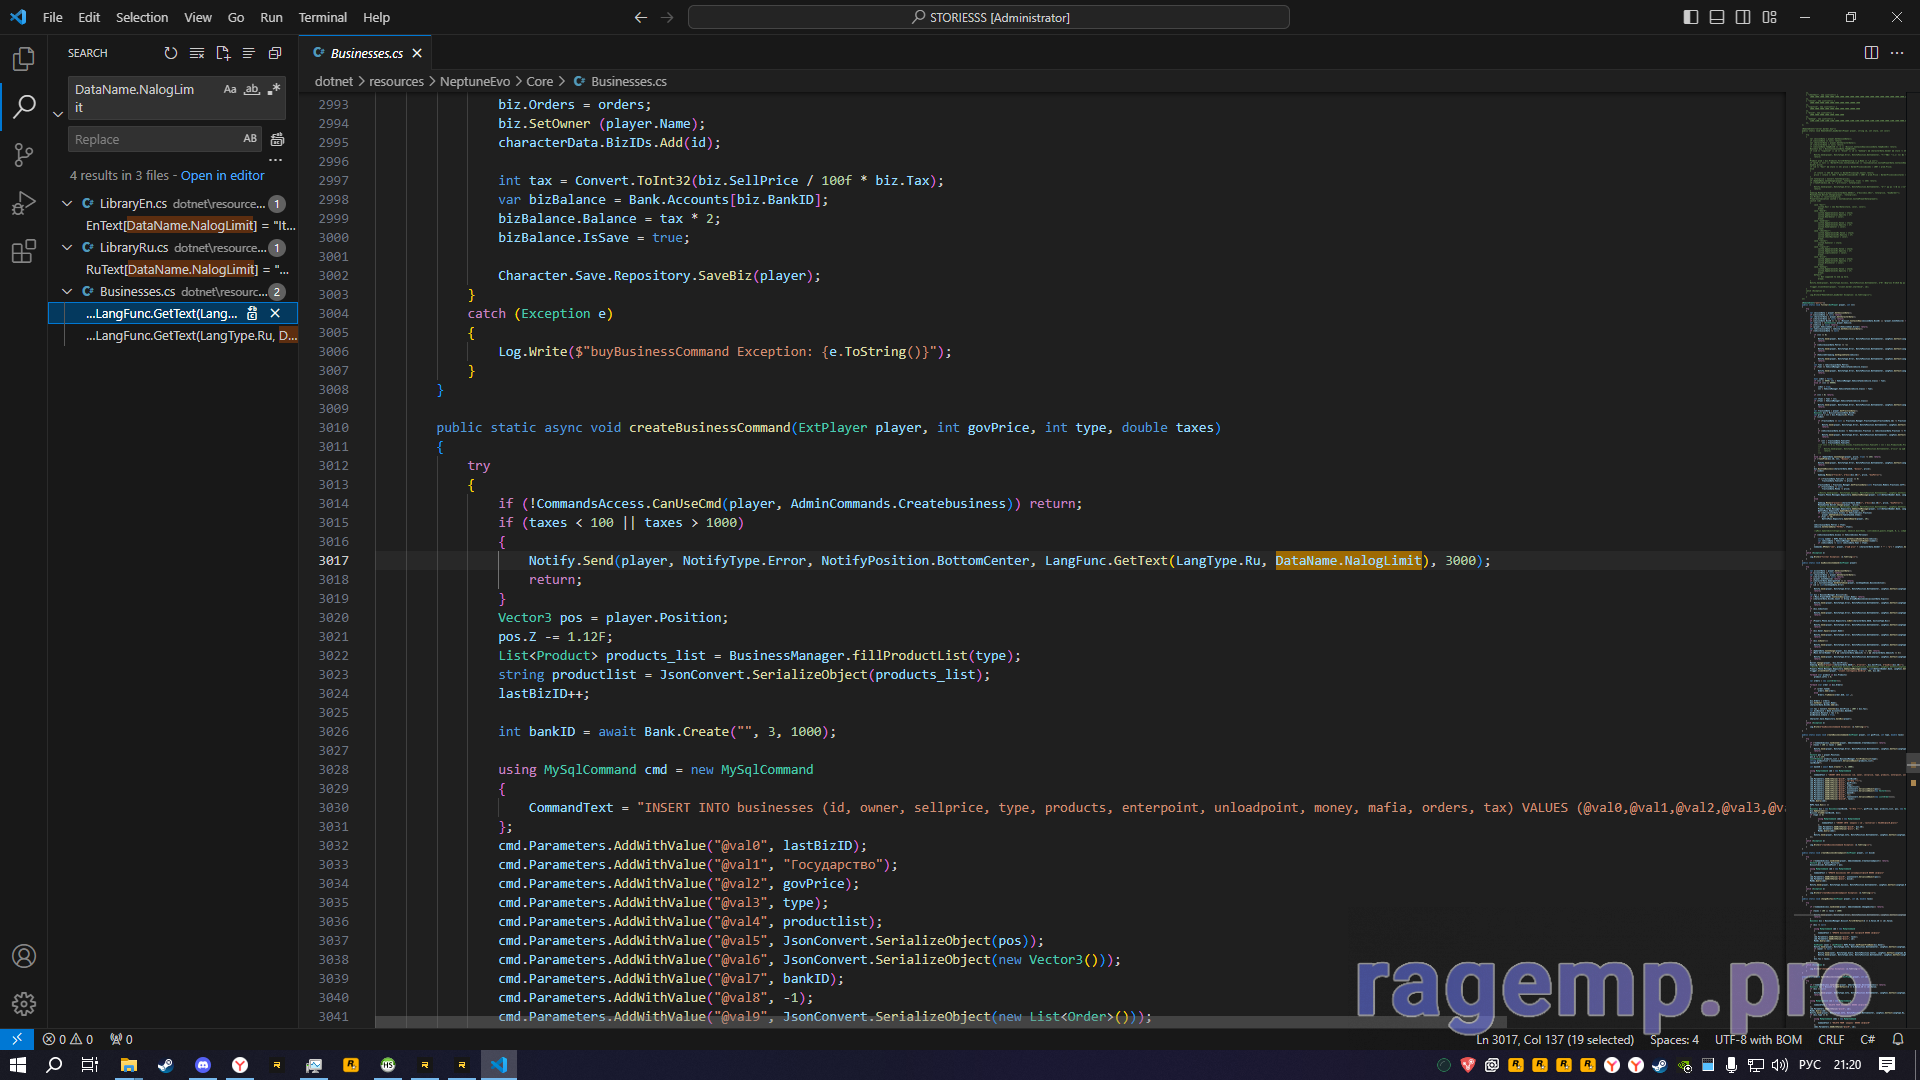Open the notifications bell in the status bar
The image size is (1920, 1080).
click(x=1898, y=1039)
